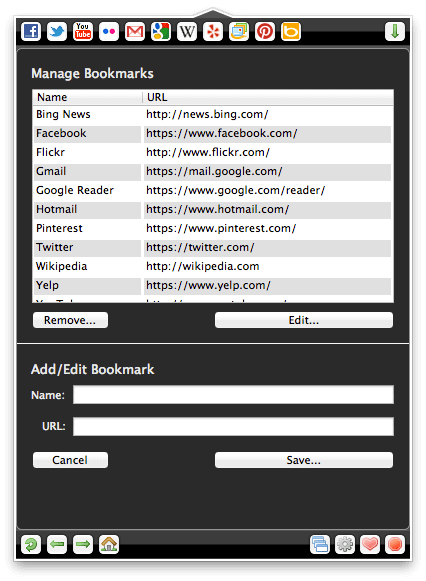
Task: Select the Facebook bookmark row
Action: [x=212, y=133]
